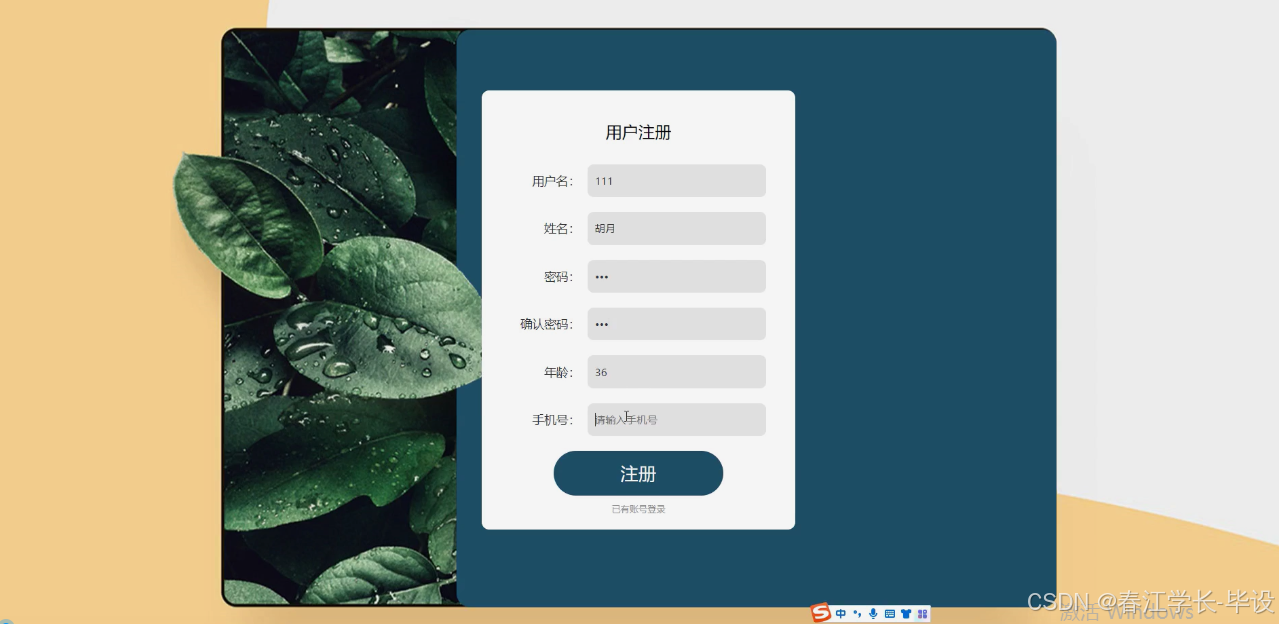Open the IME toolbox grid icon
This screenshot has width=1279, height=624.
click(x=922, y=613)
